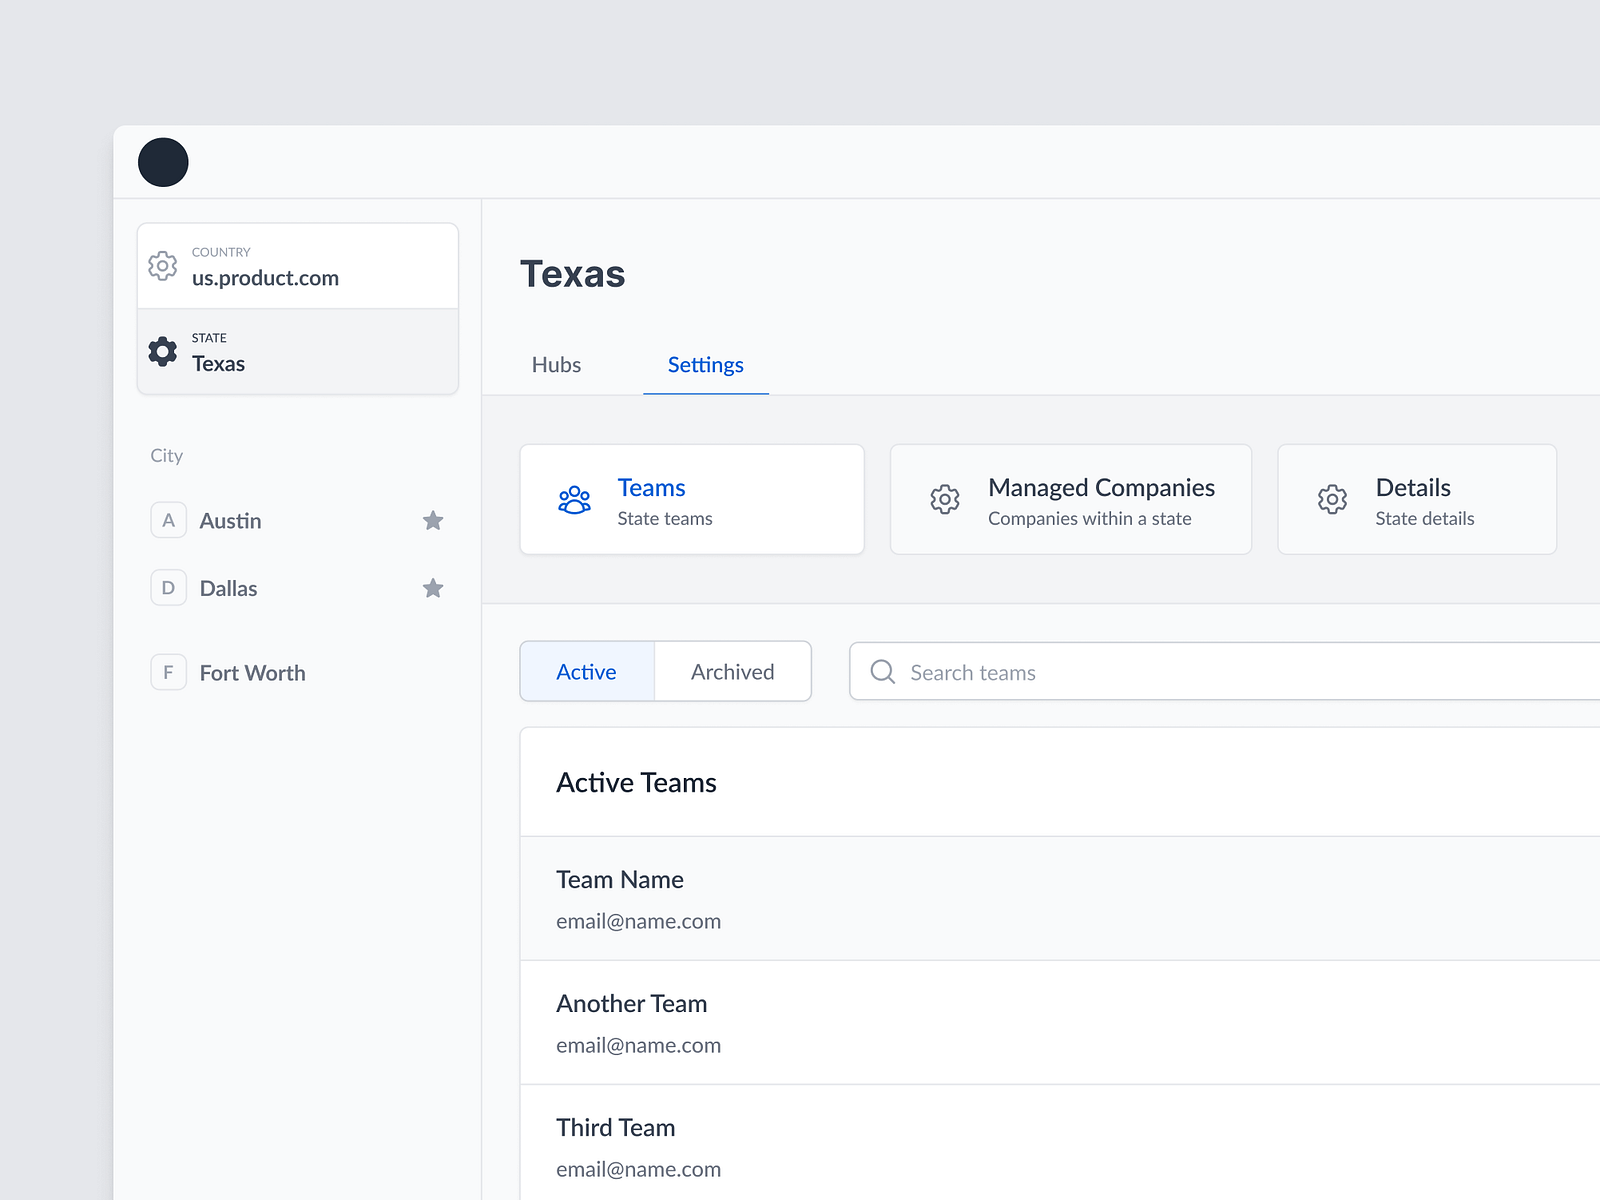Click the dark circular logo avatar
The image size is (1600, 1200).
click(x=163, y=162)
